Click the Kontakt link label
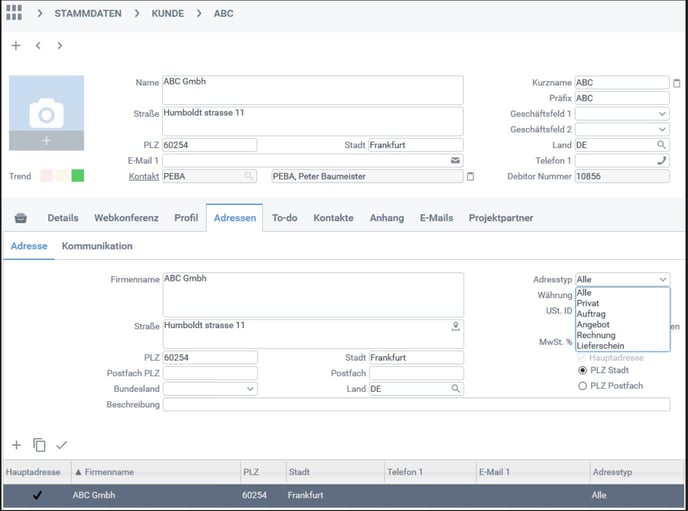This screenshot has width=688, height=511. pos(144,176)
